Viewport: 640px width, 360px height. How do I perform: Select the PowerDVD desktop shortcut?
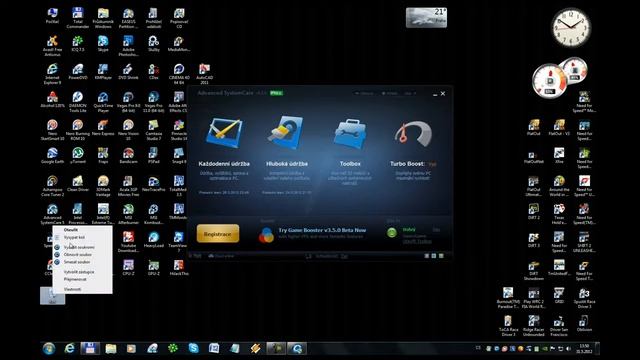tap(78, 72)
